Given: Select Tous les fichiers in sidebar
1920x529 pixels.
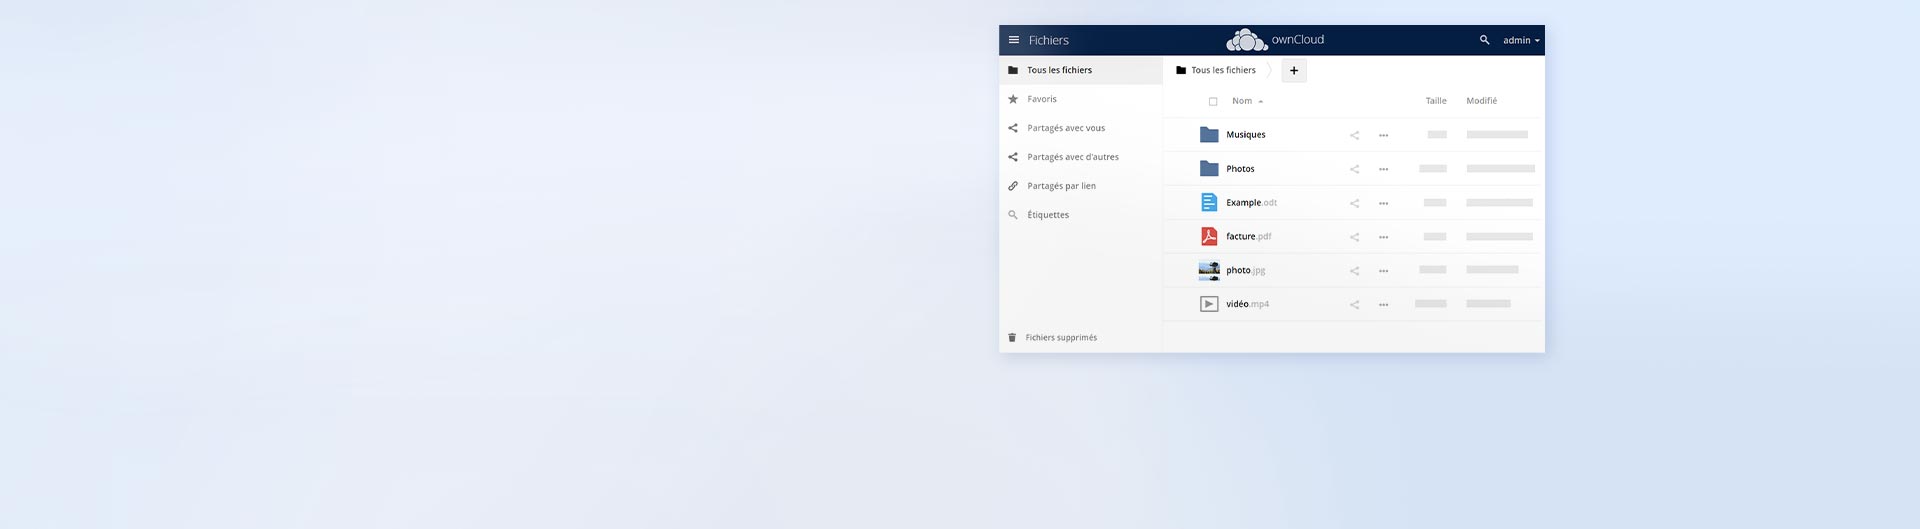Looking at the screenshot, I should click(1080, 70).
